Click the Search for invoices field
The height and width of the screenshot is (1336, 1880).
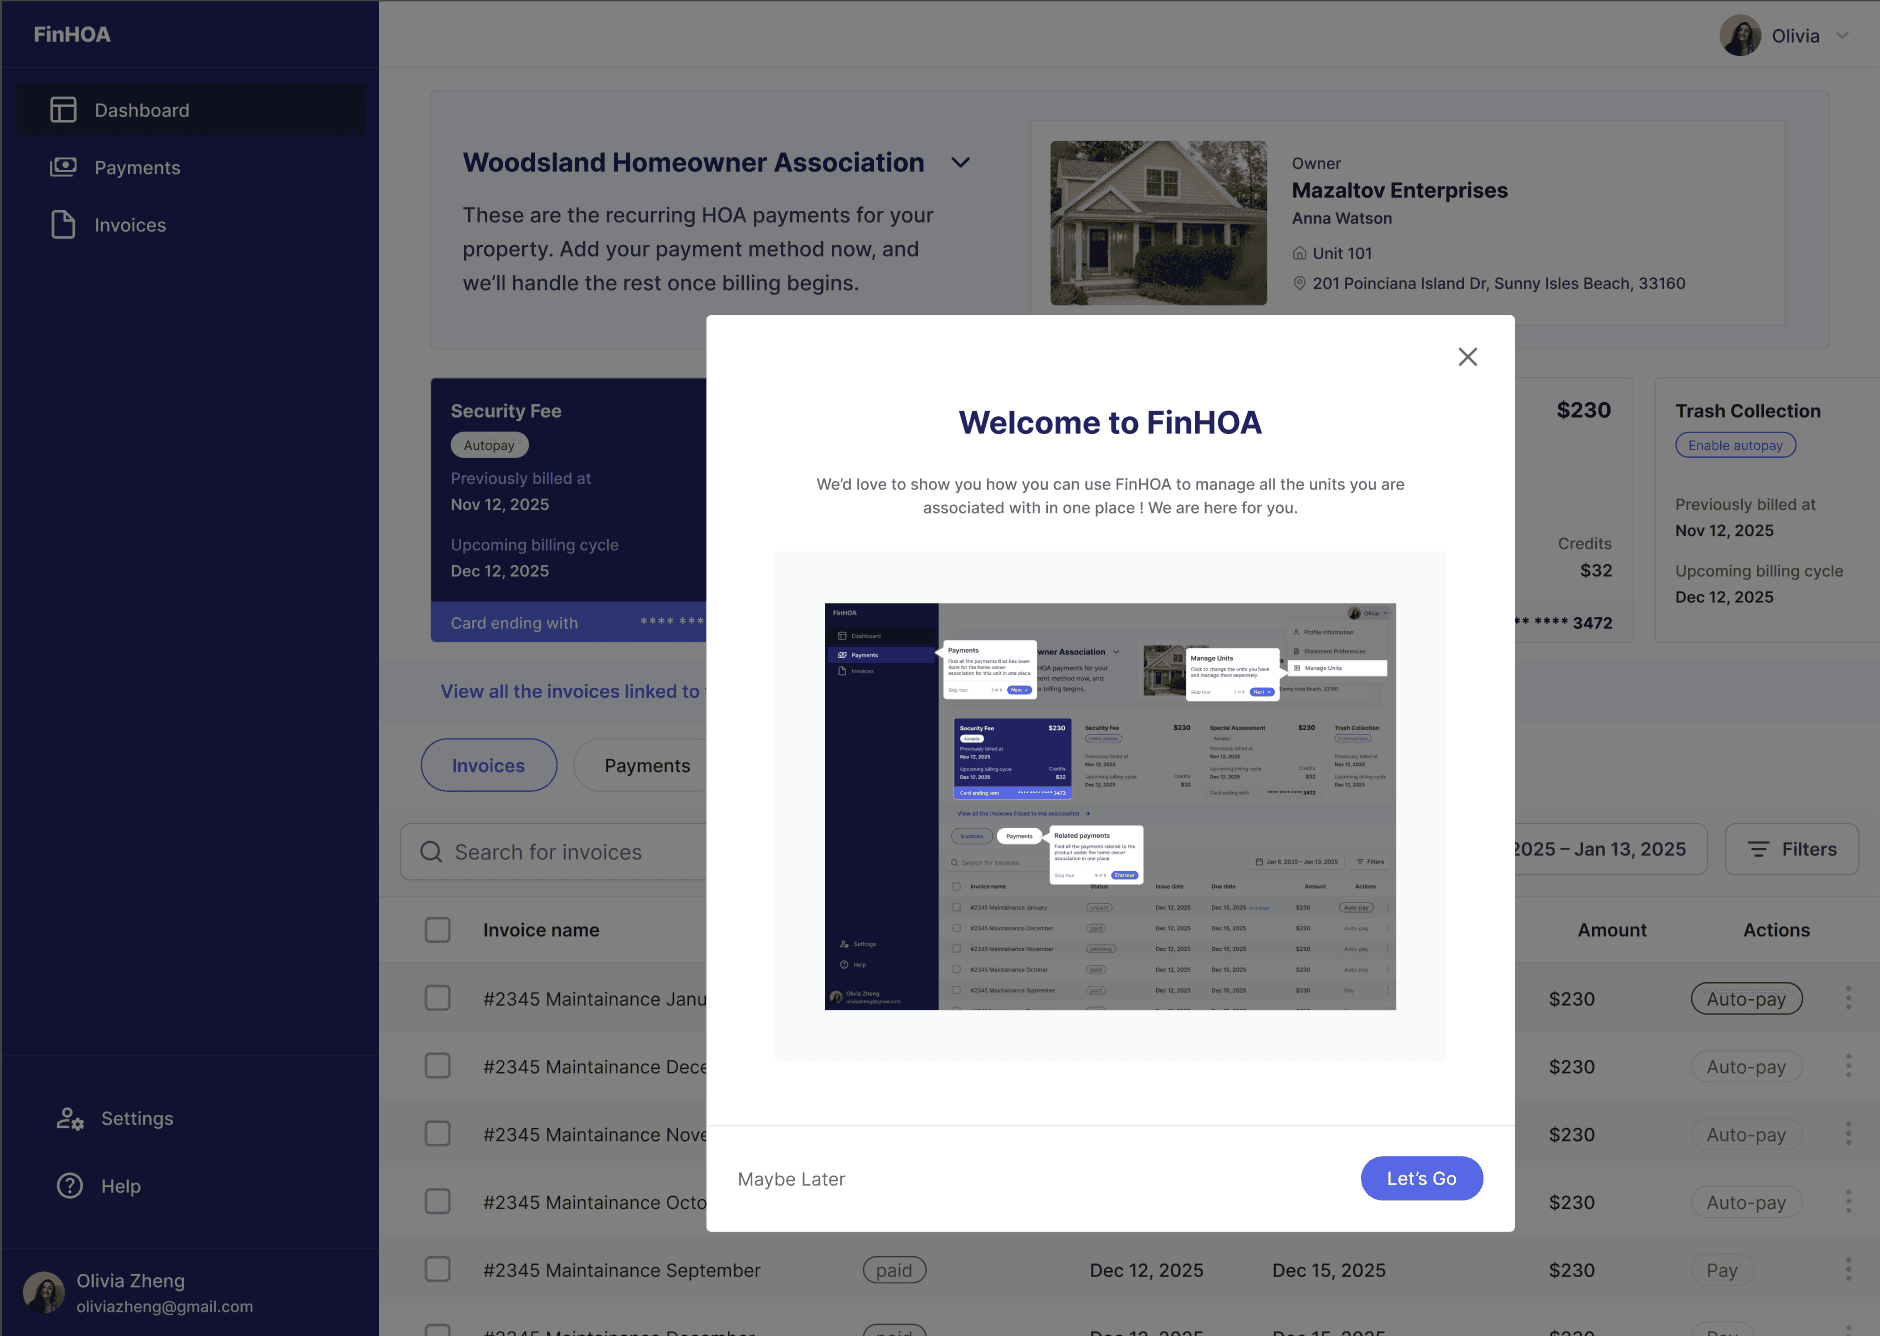pyautogui.click(x=553, y=852)
